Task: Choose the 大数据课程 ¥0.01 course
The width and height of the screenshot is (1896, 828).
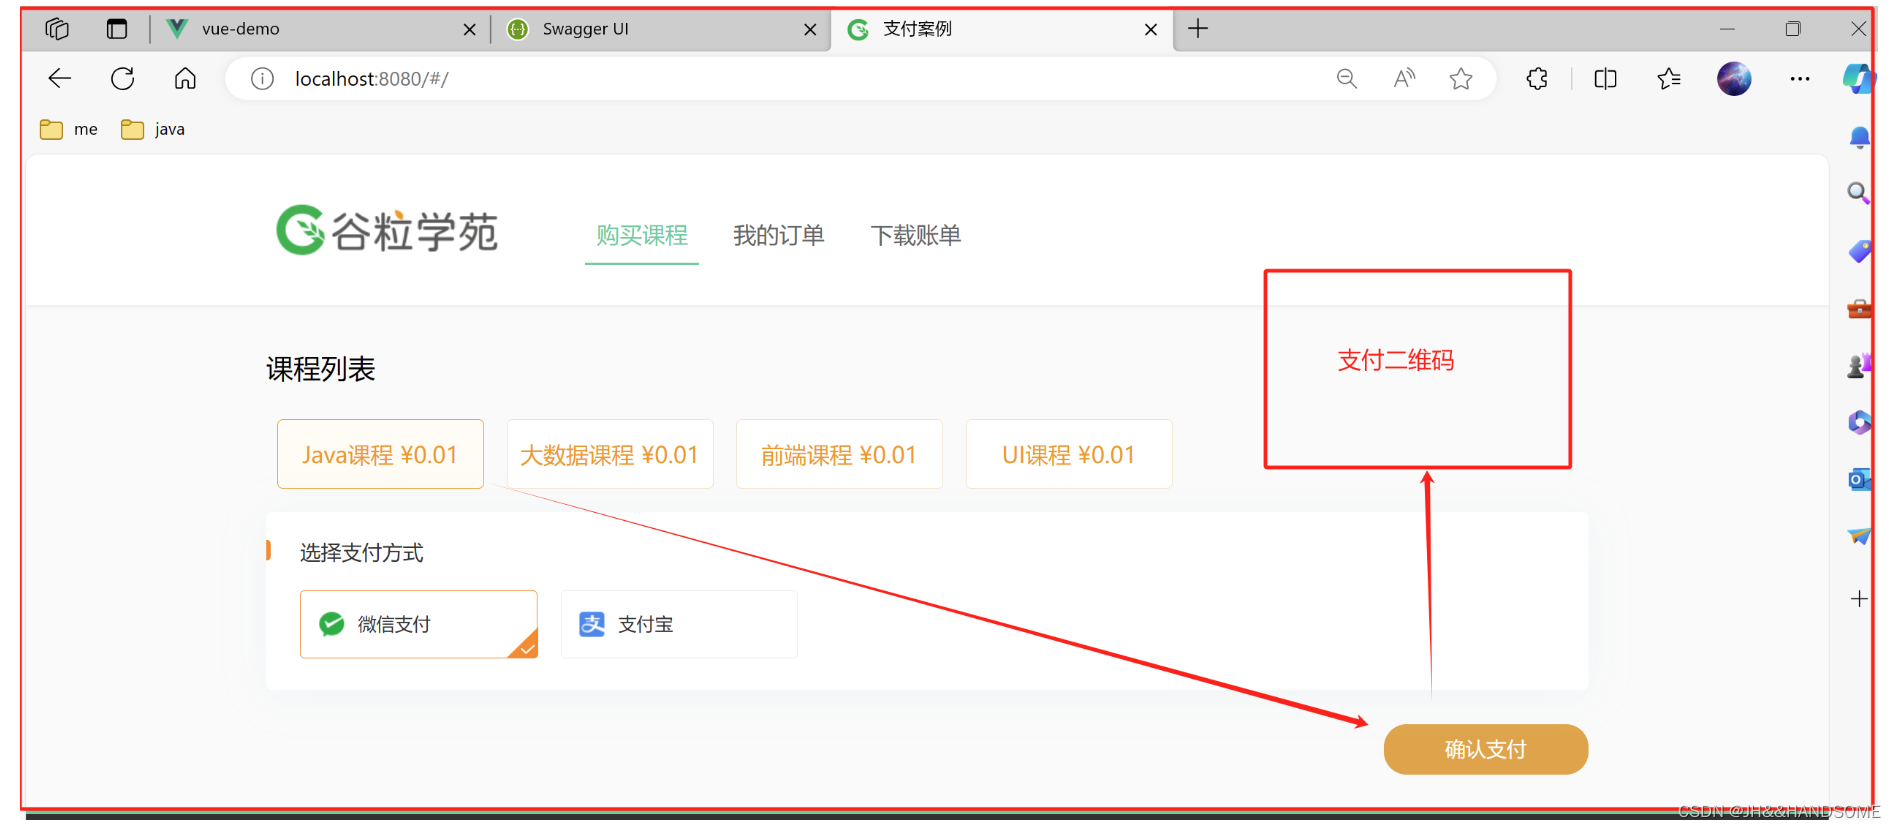Action: (610, 454)
